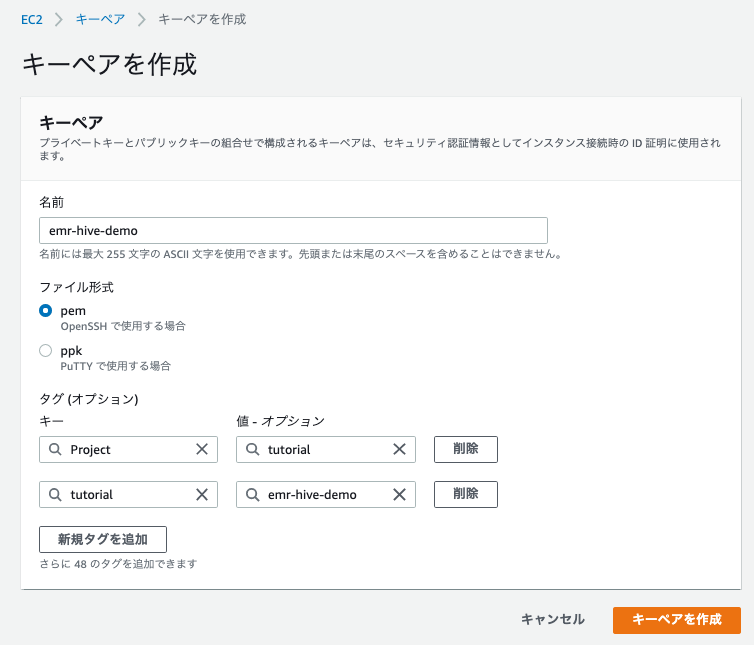754x645 pixels.
Task: Select the ppk file format option
Action: (x=46, y=351)
